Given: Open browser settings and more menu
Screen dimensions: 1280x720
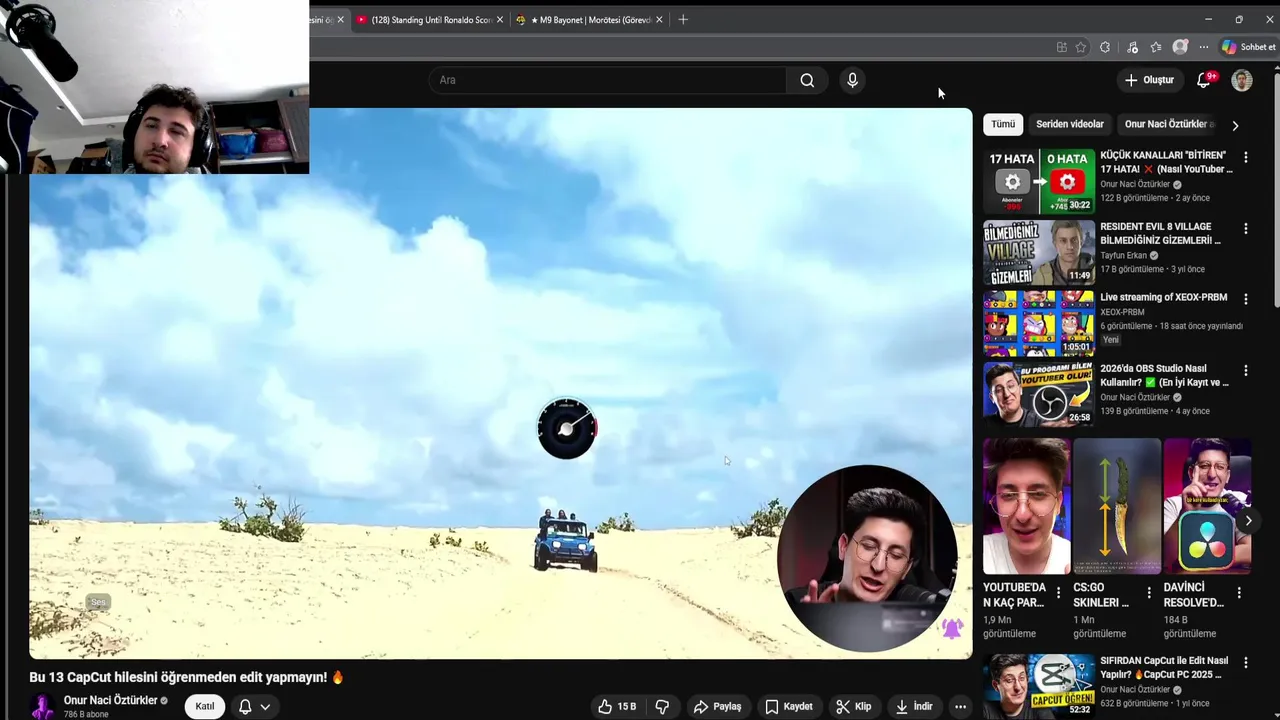Looking at the screenshot, I should click(1204, 47).
